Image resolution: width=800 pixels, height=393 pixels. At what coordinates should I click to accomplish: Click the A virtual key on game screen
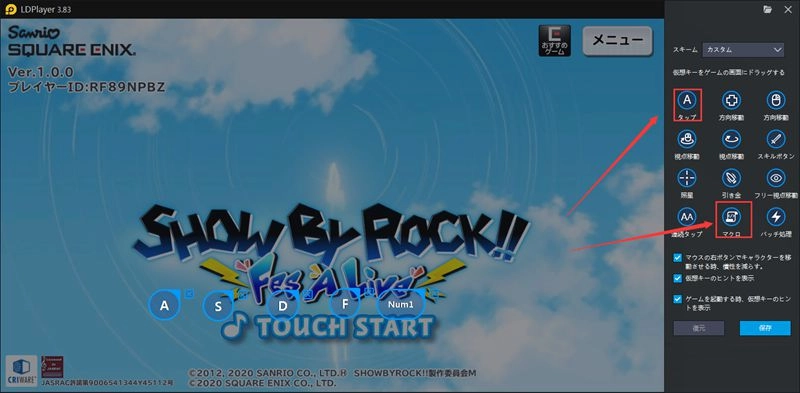coord(164,305)
